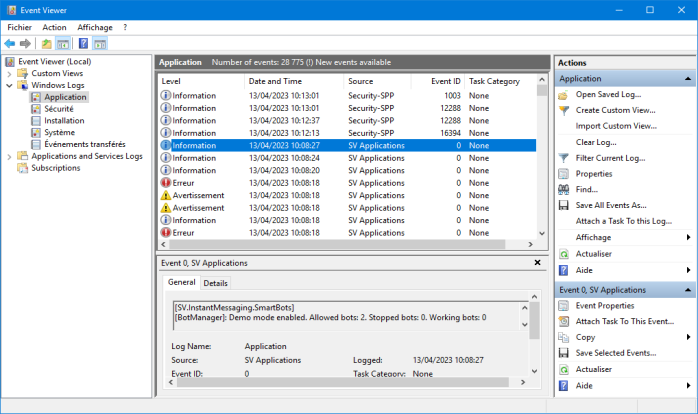The image size is (698, 414).
Task: Sort events by the Level column header
Action: [201, 81]
